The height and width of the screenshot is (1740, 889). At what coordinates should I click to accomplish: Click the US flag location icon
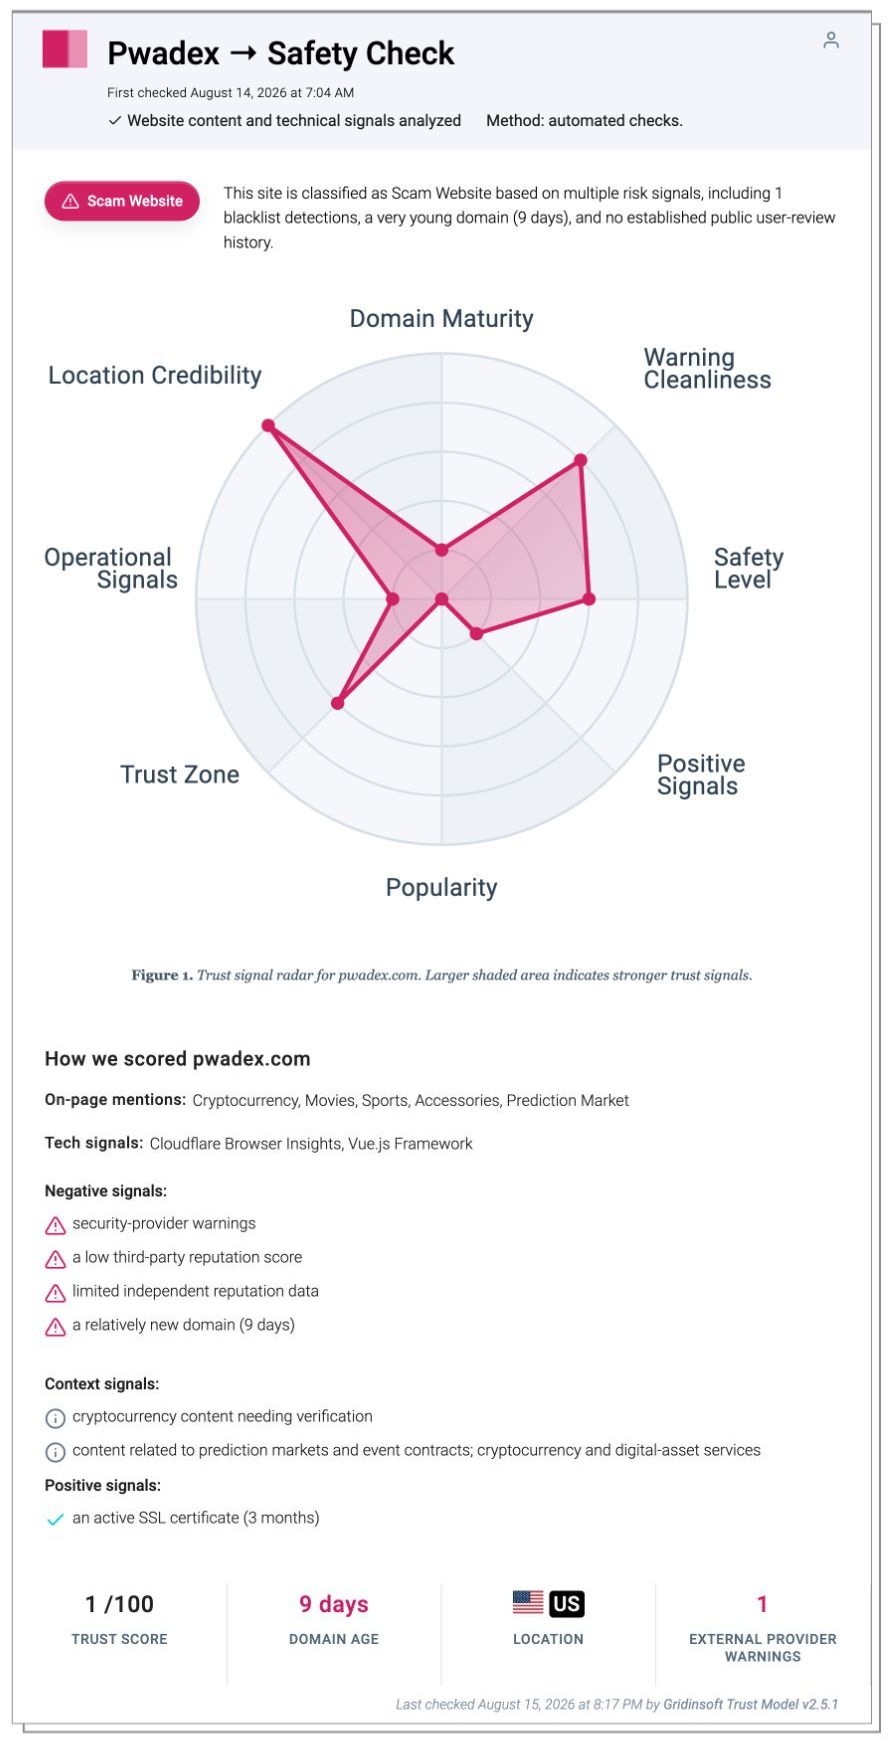point(528,1603)
